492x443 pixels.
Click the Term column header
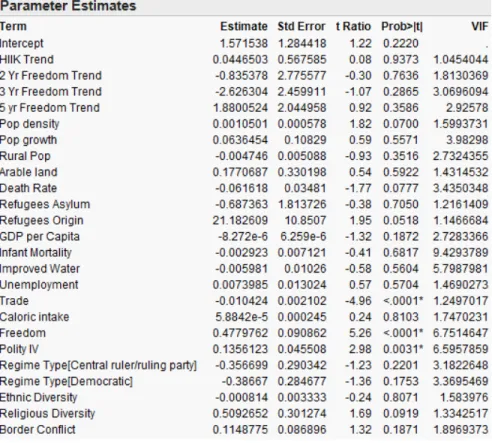13,26
